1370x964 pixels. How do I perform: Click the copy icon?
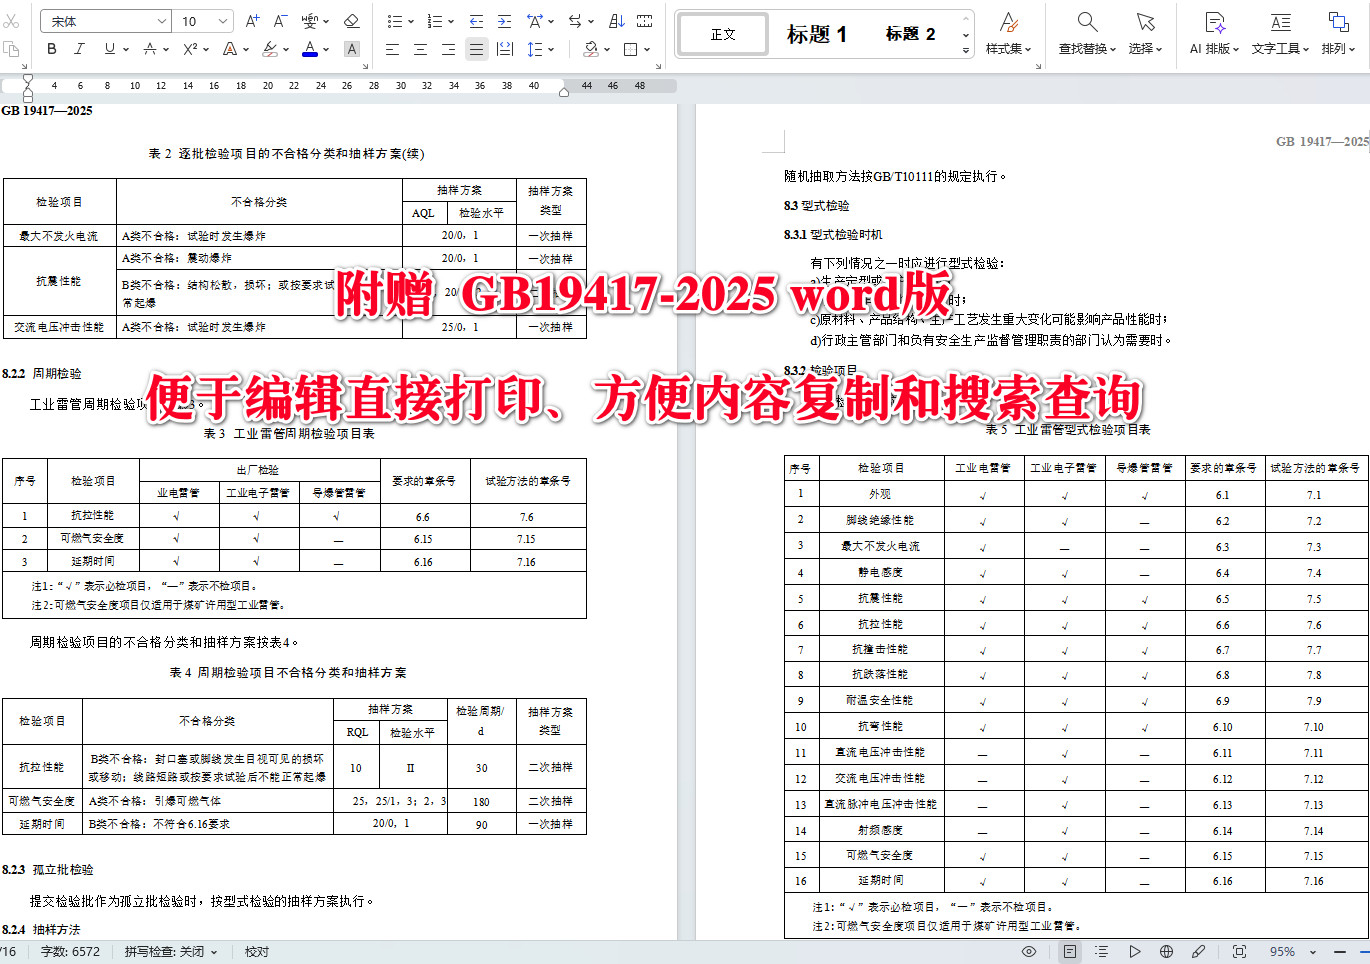(x=11, y=49)
